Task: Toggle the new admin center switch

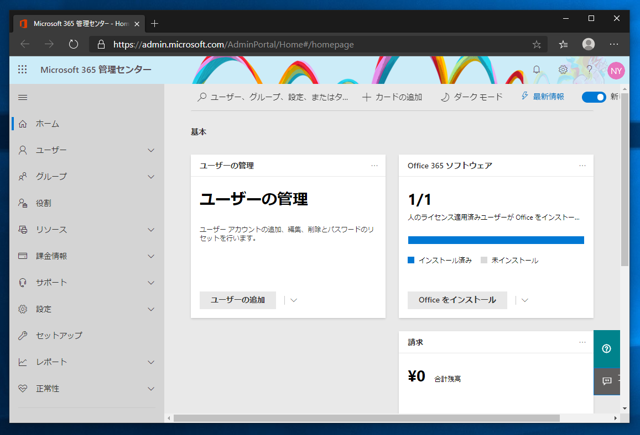Action: point(593,97)
